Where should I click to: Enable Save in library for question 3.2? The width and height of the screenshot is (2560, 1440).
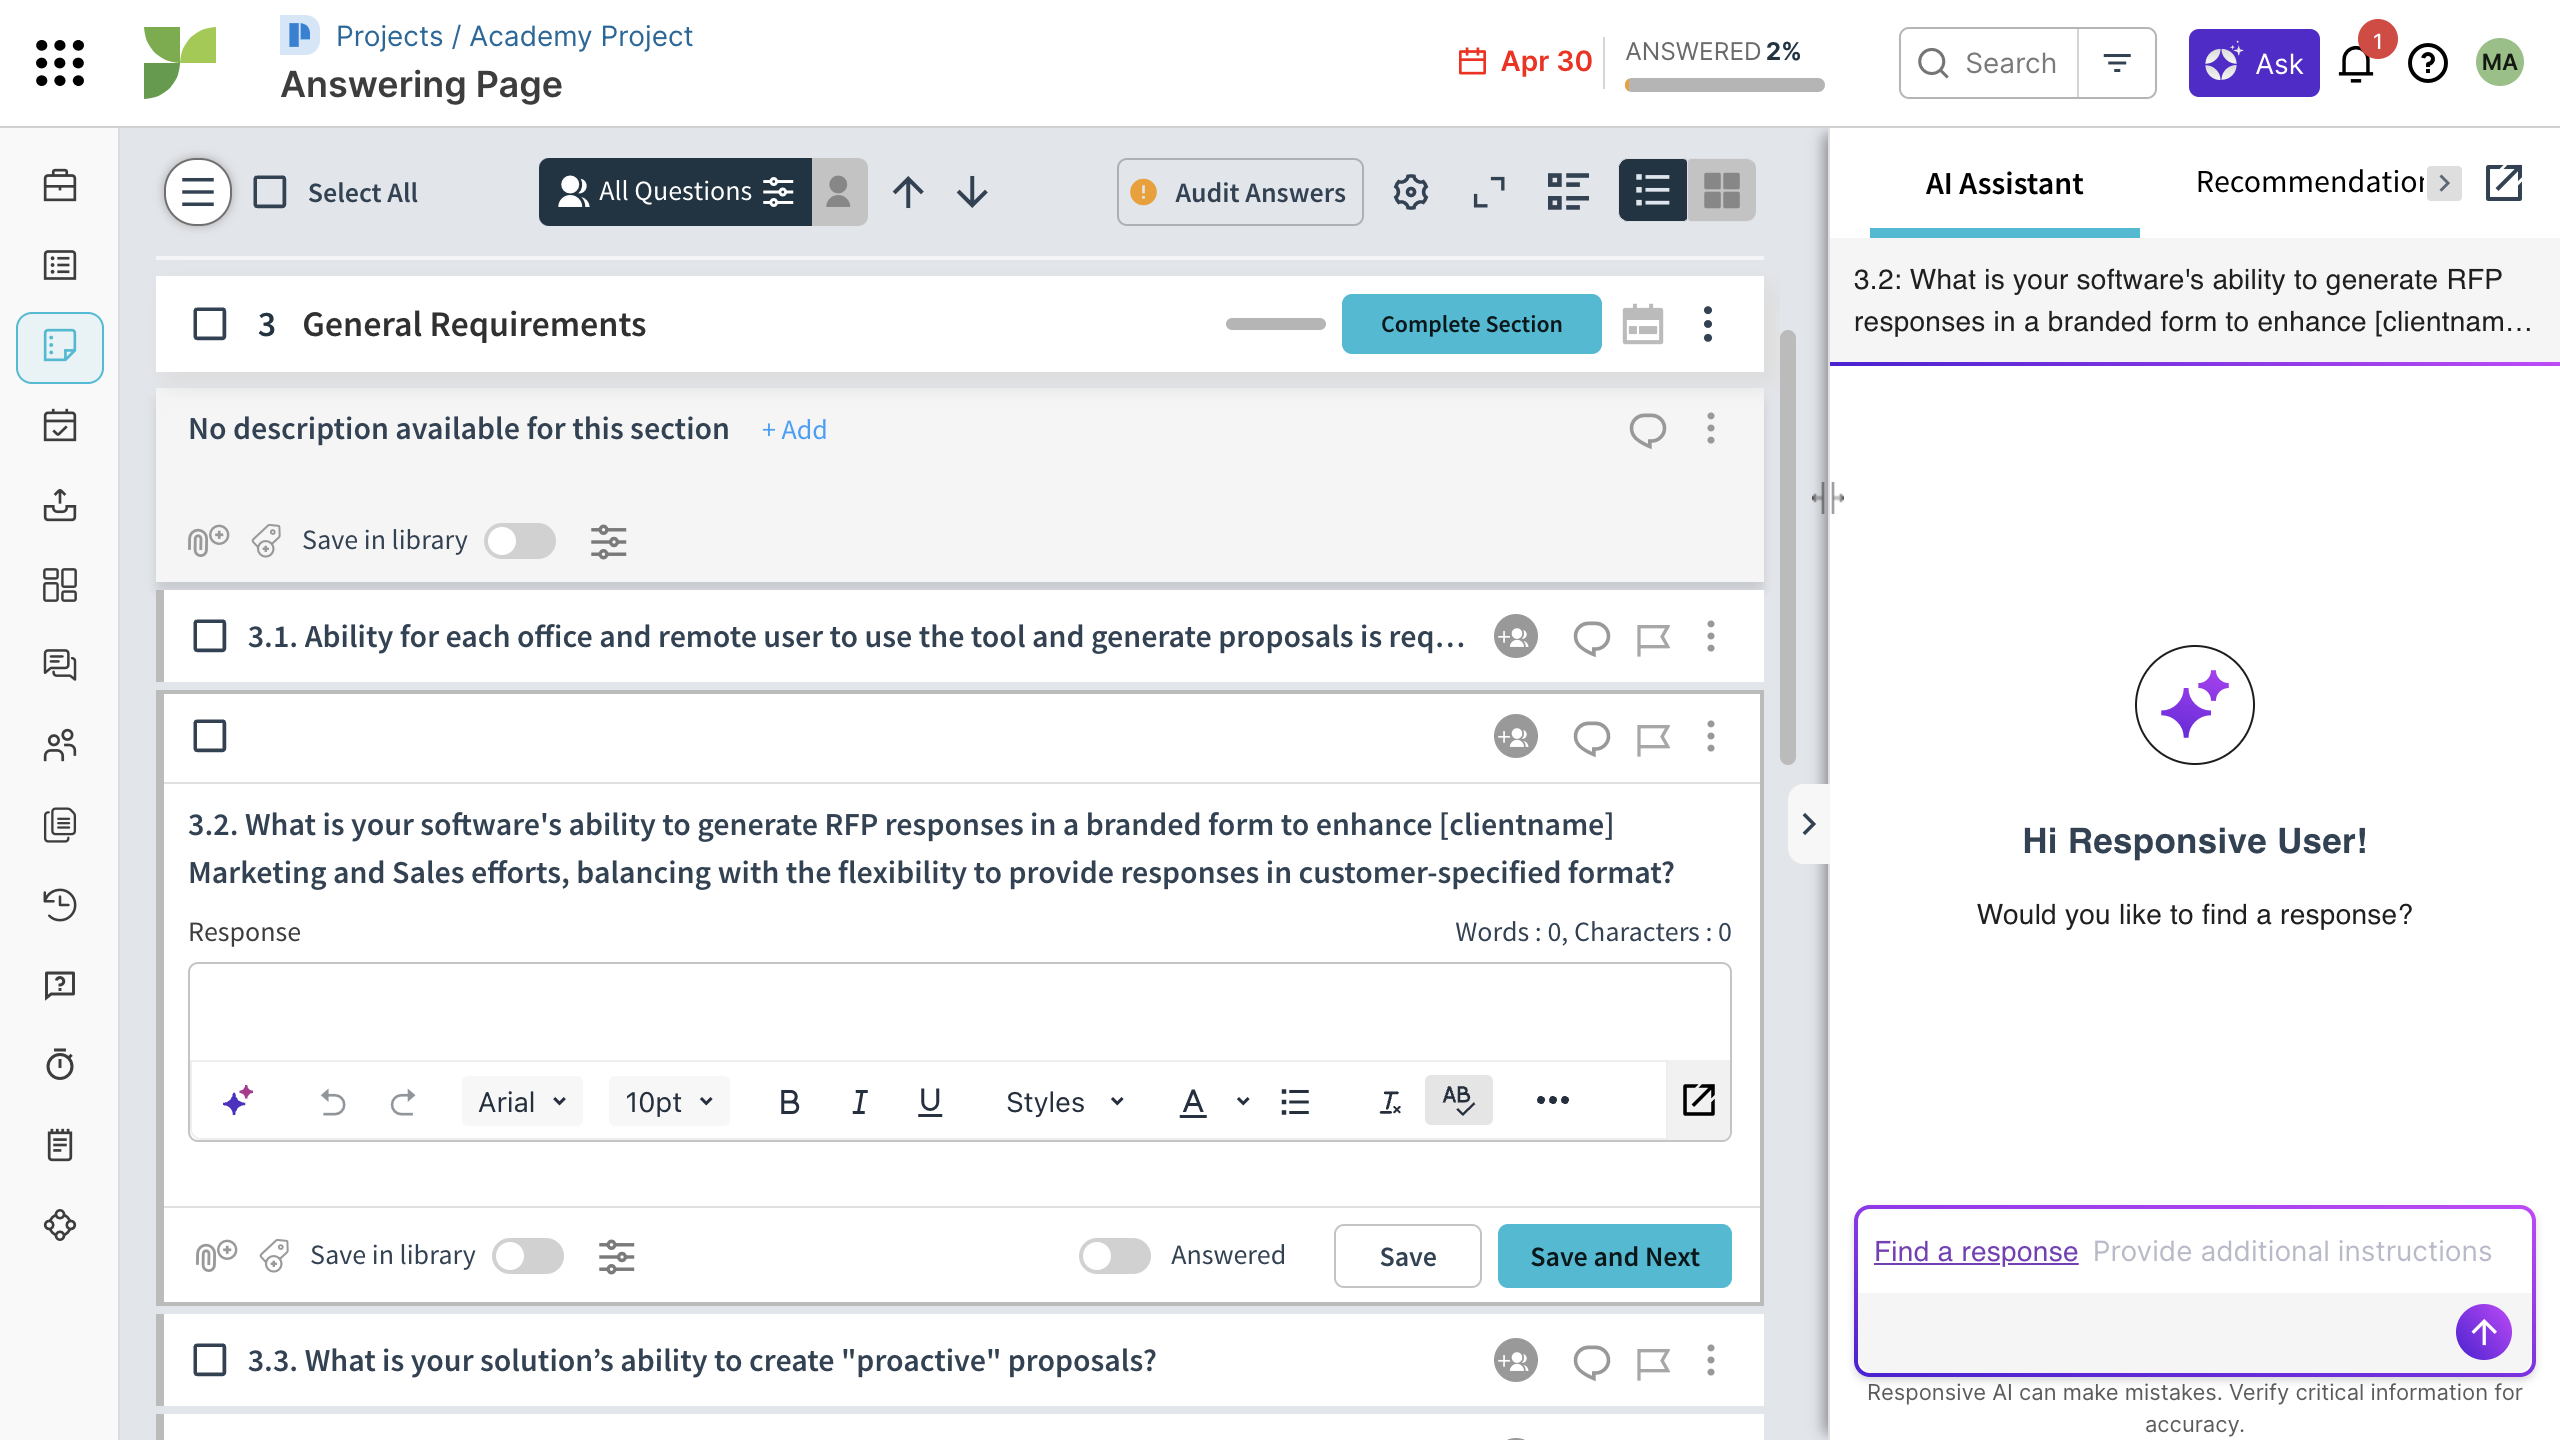pyautogui.click(x=528, y=1256)
